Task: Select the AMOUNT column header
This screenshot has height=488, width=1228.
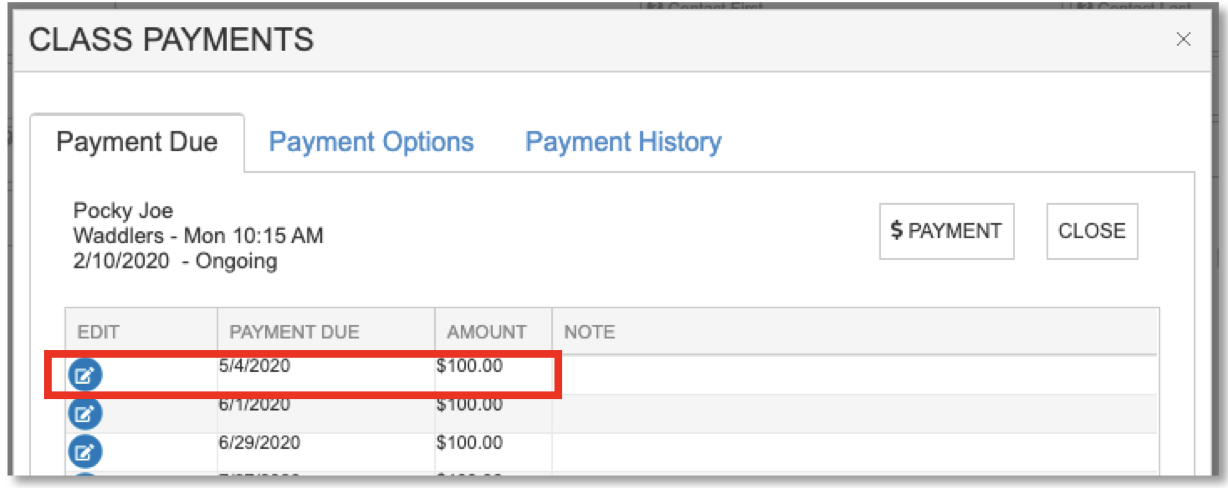Action: click(x=487, y=331)
